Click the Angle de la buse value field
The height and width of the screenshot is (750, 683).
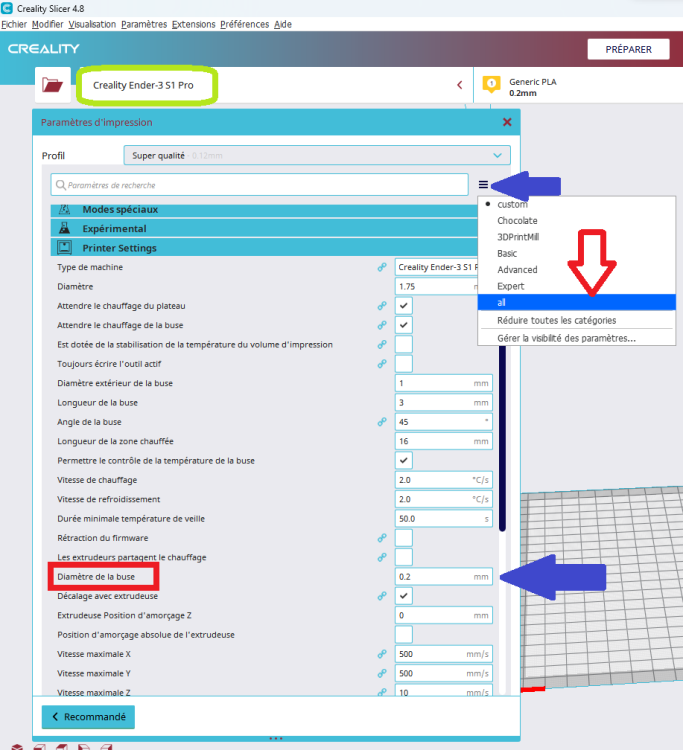tap(443, 422)
